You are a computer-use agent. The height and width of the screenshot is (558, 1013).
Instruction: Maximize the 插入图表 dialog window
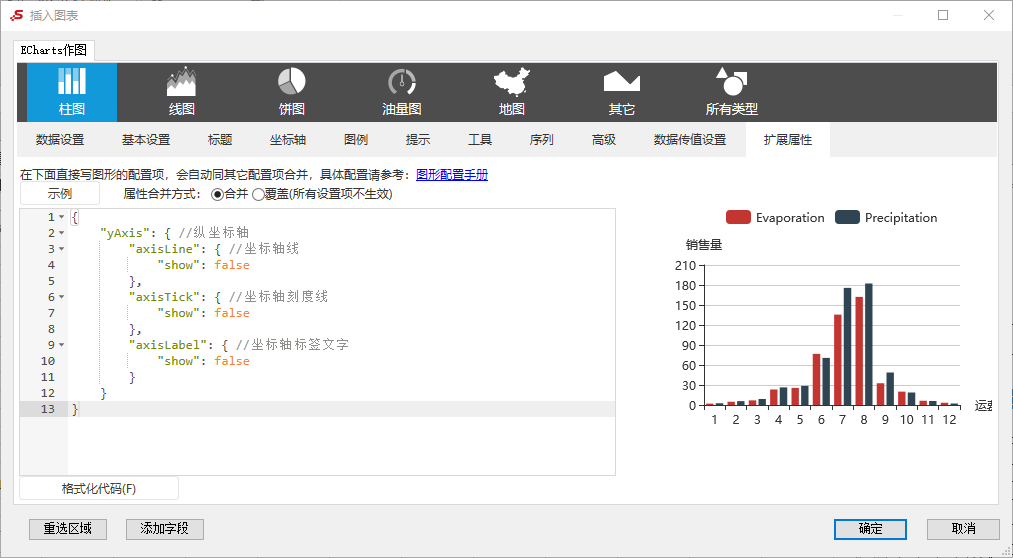pyautogui.click(x=943, y=15)
